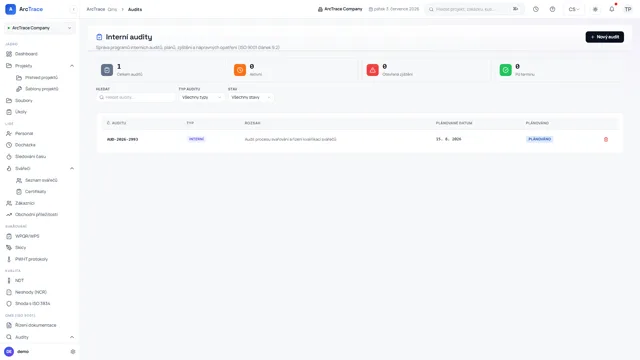The height and width of the screenshot is (360, 640).
Task: Click the Rozsah column header
Action: click(x=252, y=123)
